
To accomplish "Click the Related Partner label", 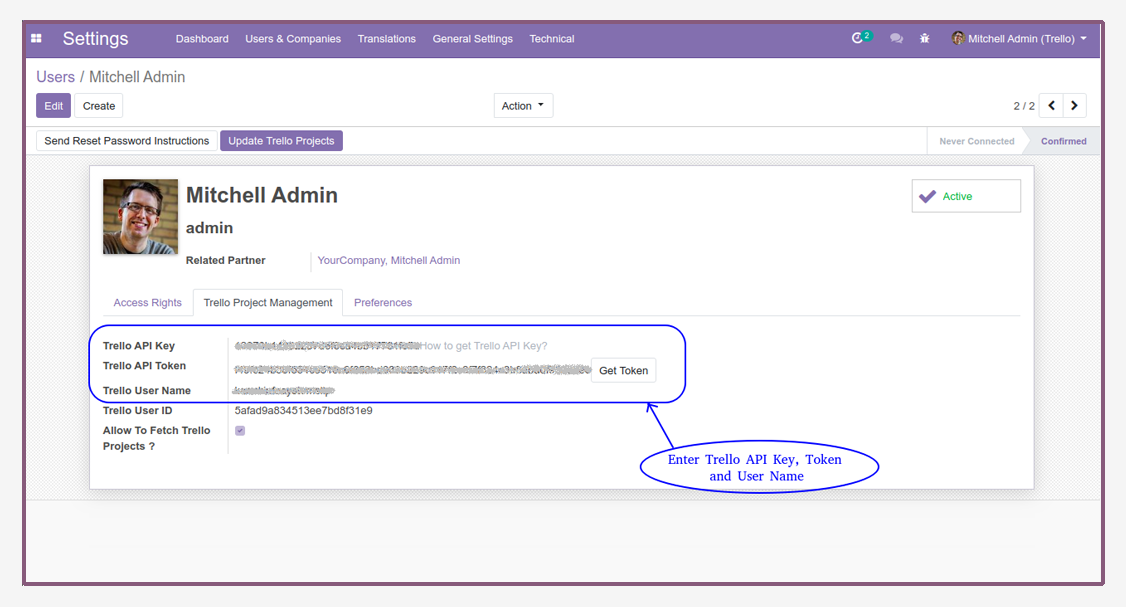I will 225,260.
